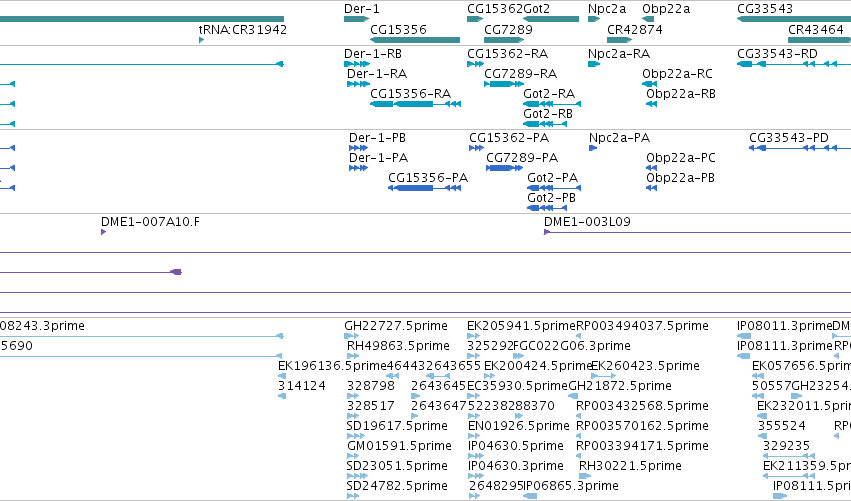
Task: Select the CG7289-PA protein label
Action: [522, 158]
